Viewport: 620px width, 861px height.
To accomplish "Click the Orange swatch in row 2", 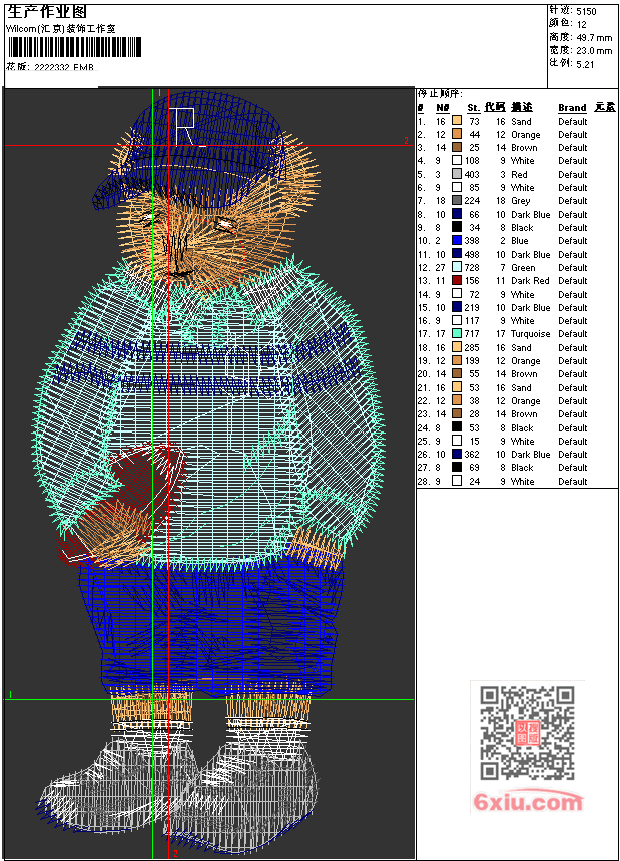I will (x=457, y=134).
